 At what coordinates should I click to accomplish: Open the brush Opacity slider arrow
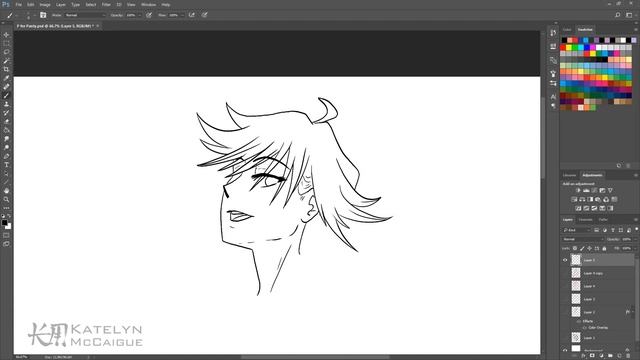pos(140,15)
